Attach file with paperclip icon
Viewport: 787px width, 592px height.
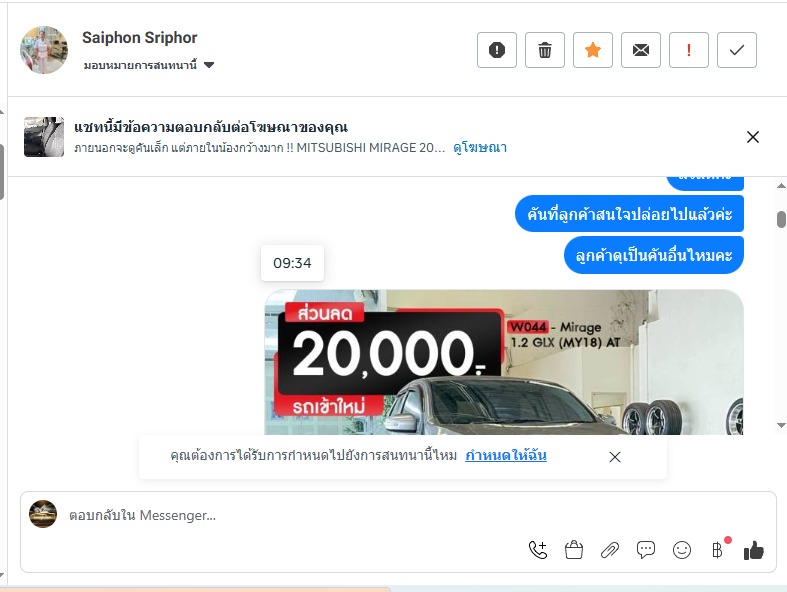point(610,550)
